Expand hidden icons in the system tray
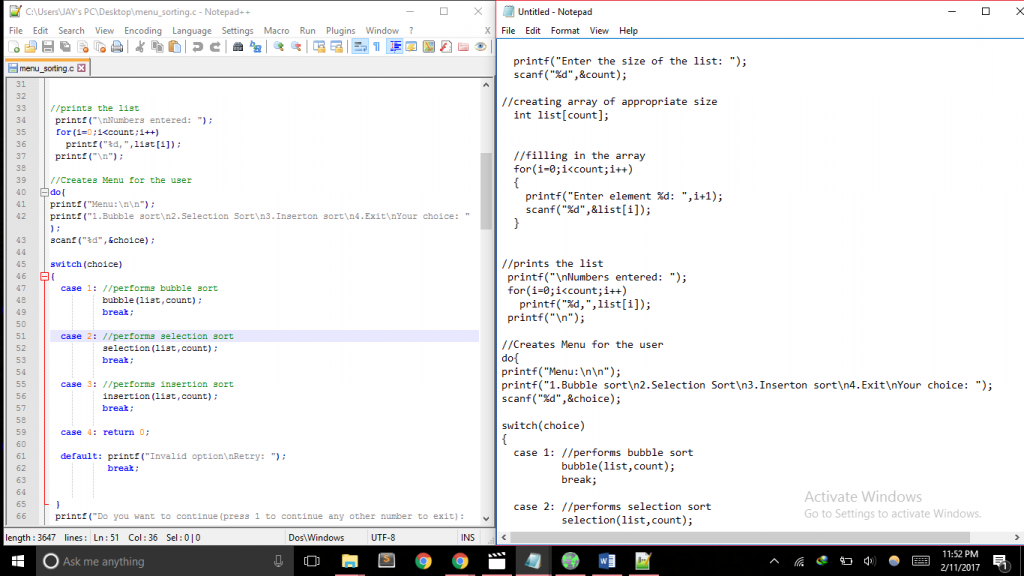 click(x=774, y=561)
